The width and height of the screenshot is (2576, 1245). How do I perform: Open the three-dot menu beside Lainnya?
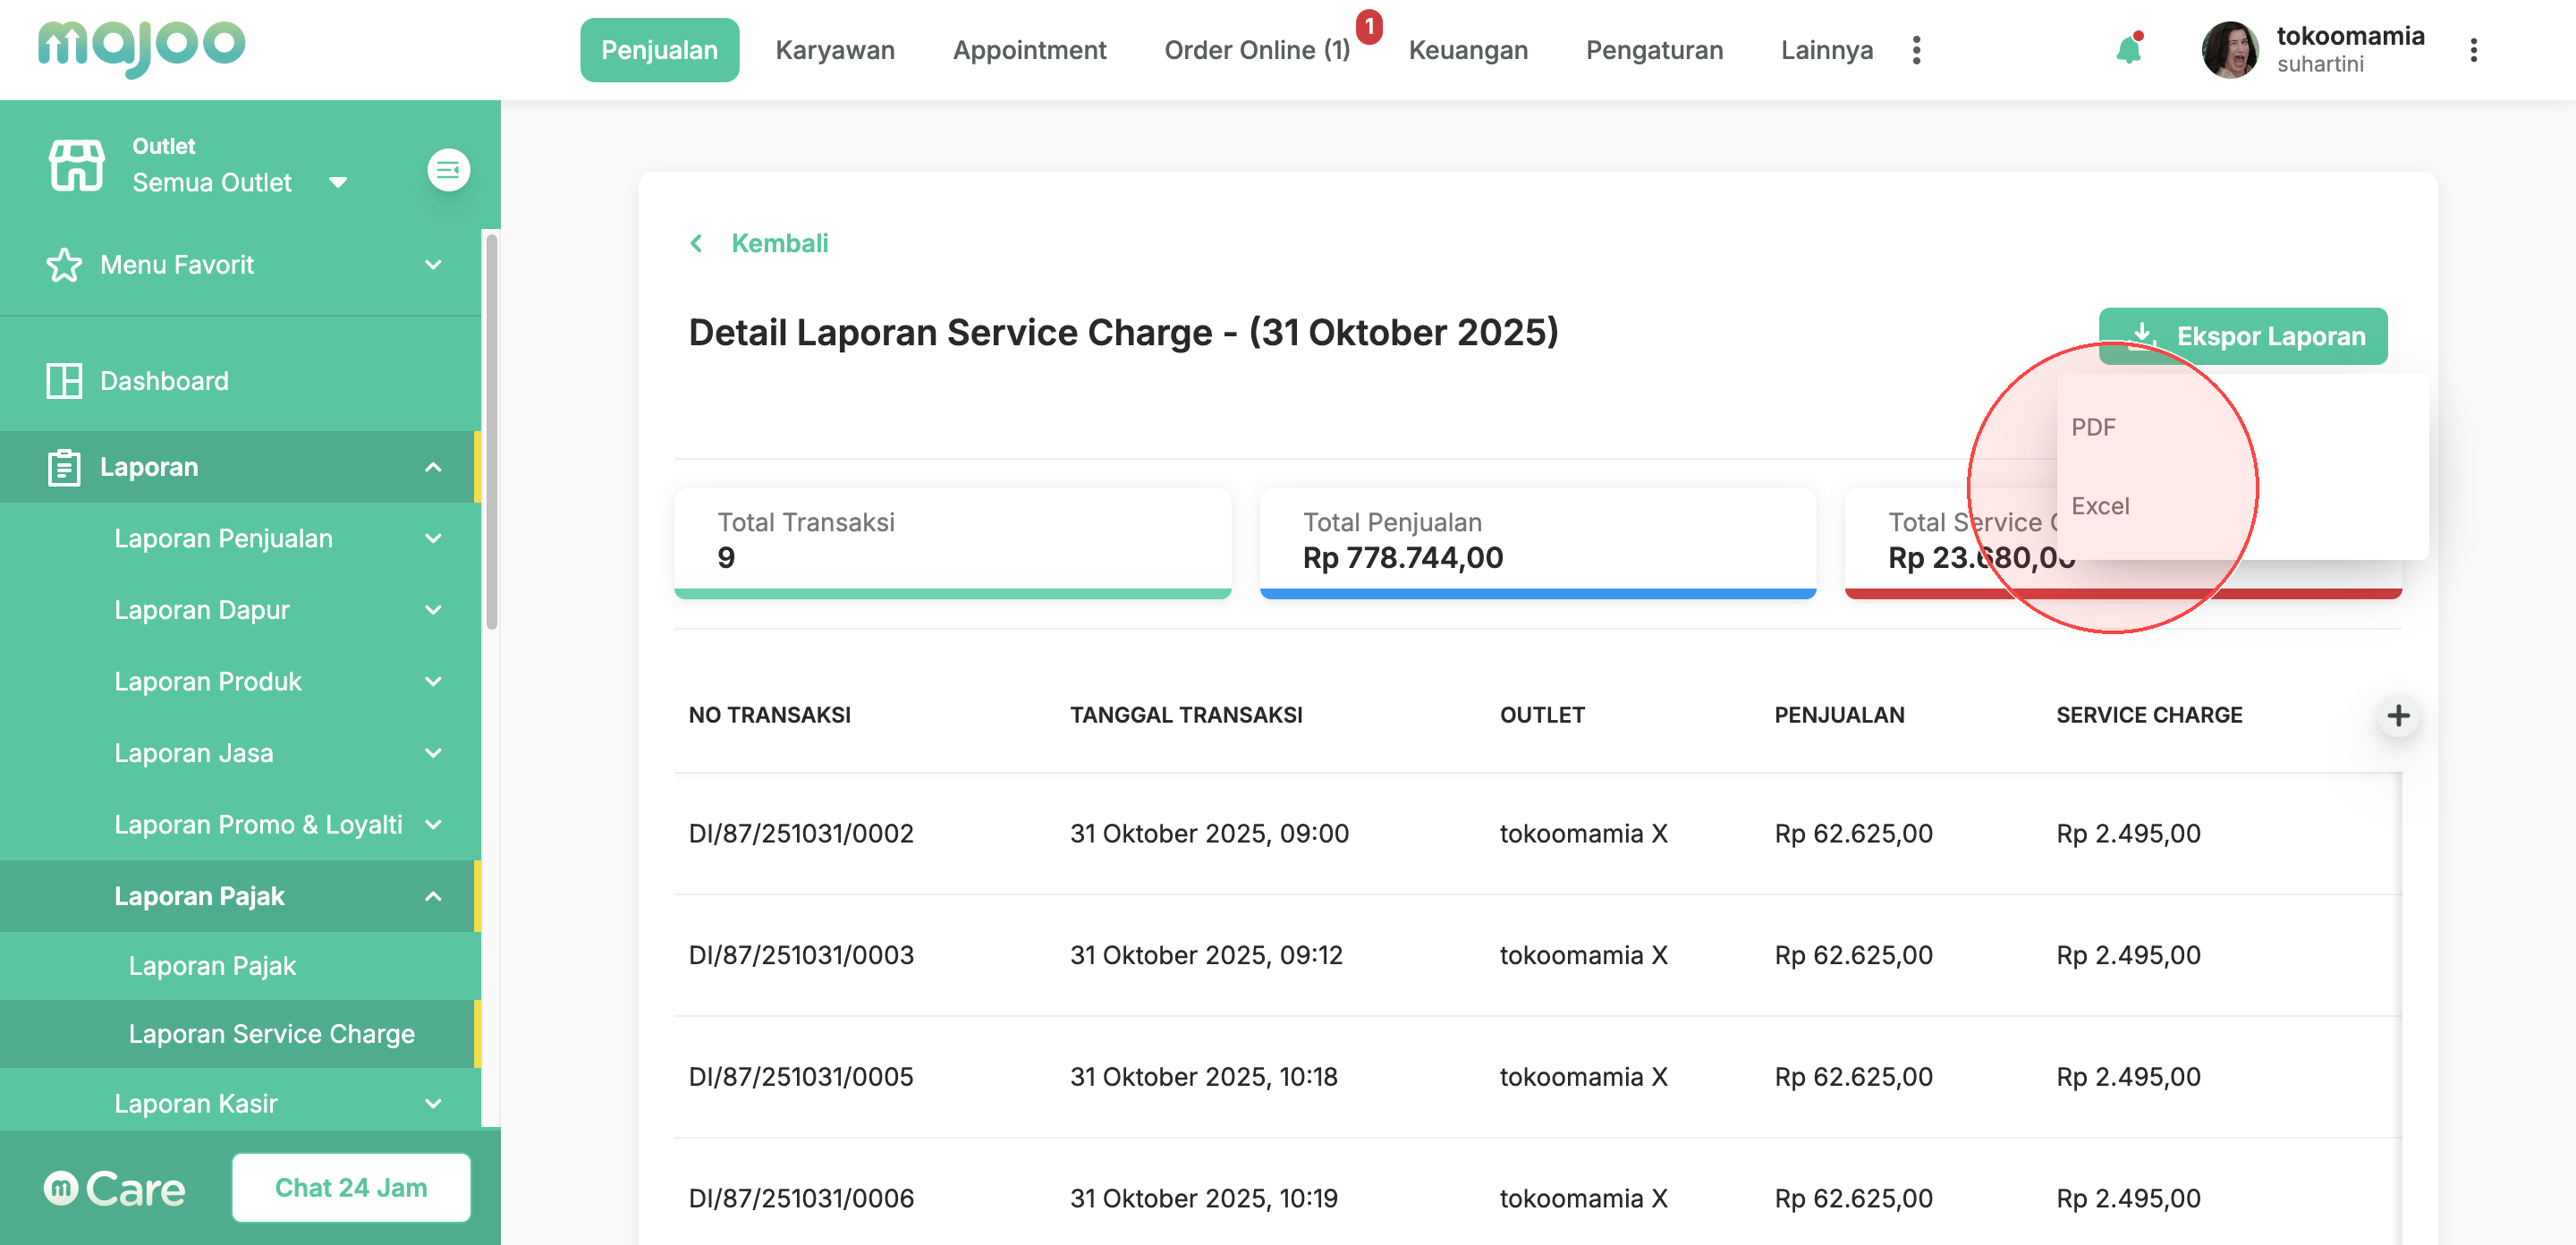coord(1916,50)
